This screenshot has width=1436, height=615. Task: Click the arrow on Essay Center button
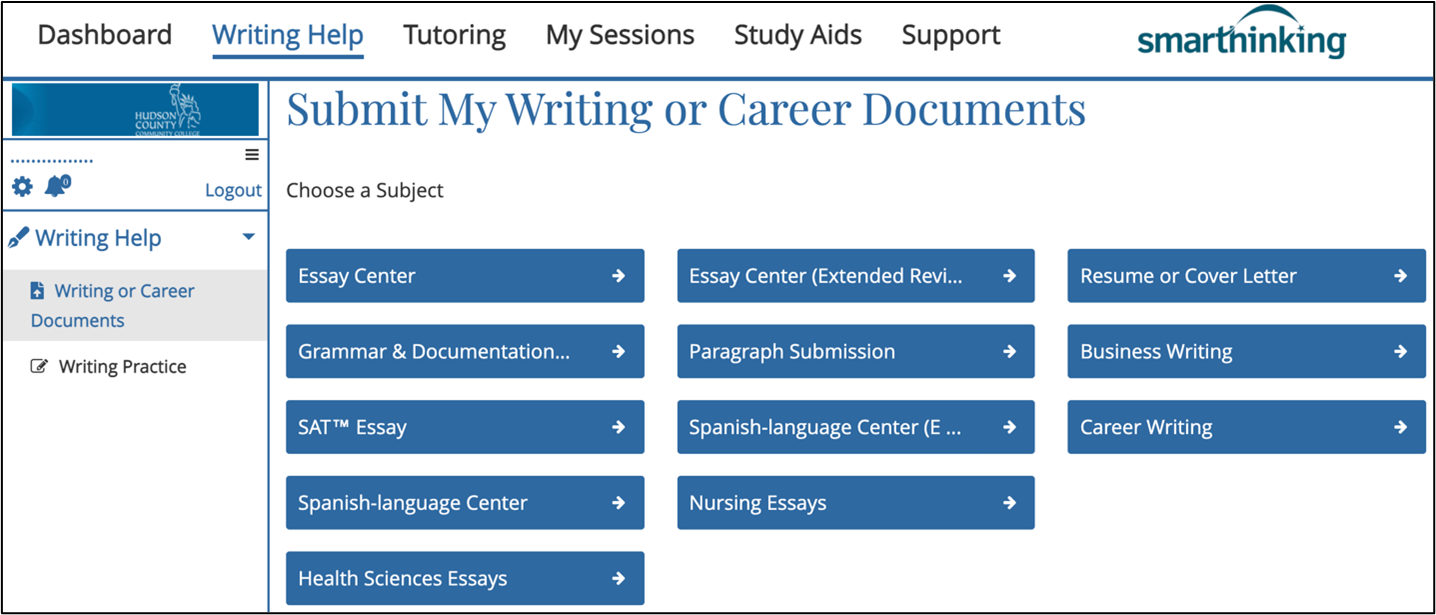pos(619,276)
